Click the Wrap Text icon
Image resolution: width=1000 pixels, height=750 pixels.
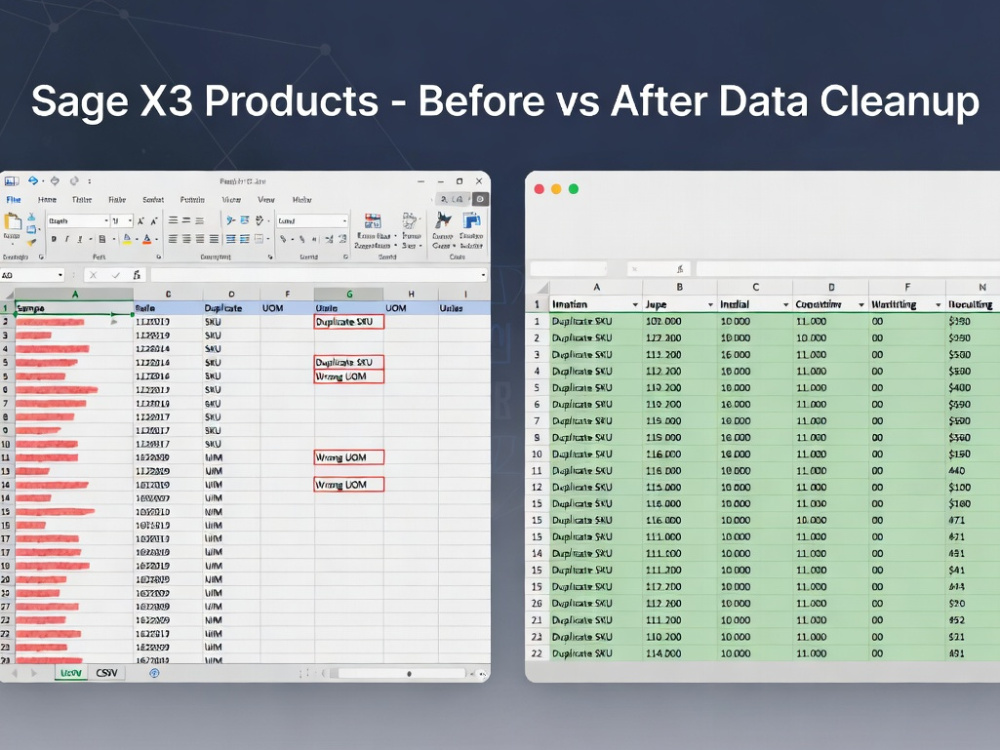point(245,220)
